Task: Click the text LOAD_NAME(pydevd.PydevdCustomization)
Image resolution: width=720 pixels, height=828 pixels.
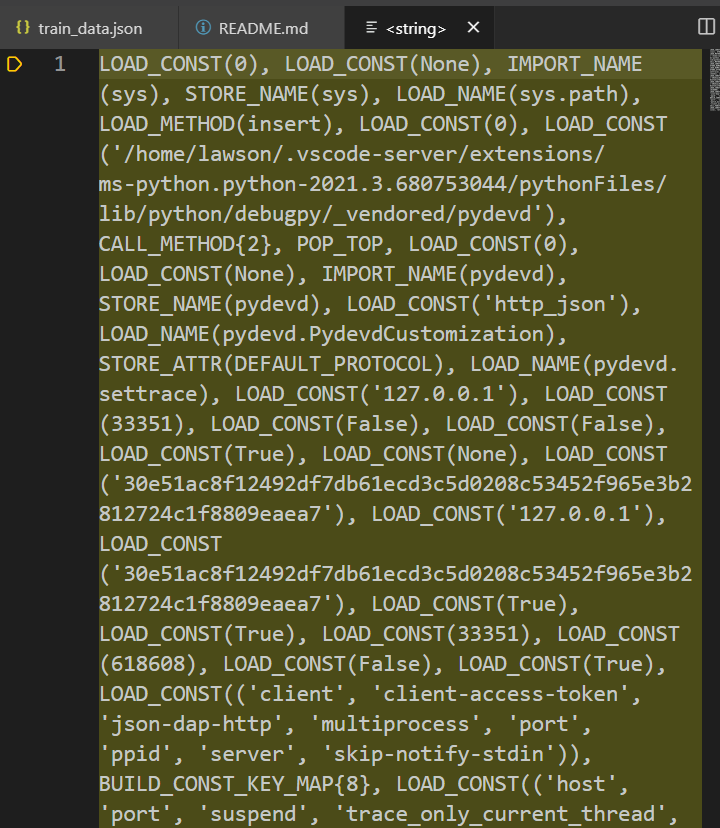Action: pyautogui.click(x=327, y=335)
